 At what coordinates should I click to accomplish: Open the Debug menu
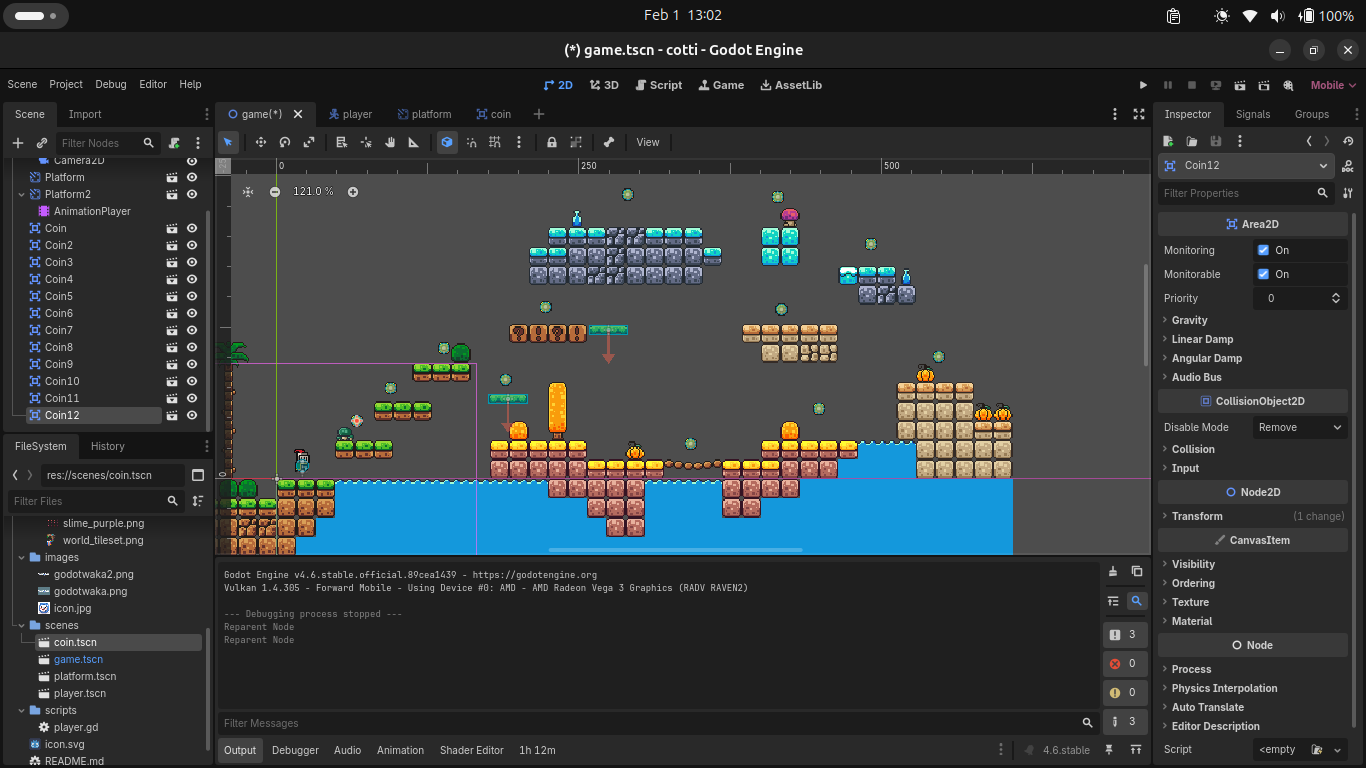coord(111,85)
